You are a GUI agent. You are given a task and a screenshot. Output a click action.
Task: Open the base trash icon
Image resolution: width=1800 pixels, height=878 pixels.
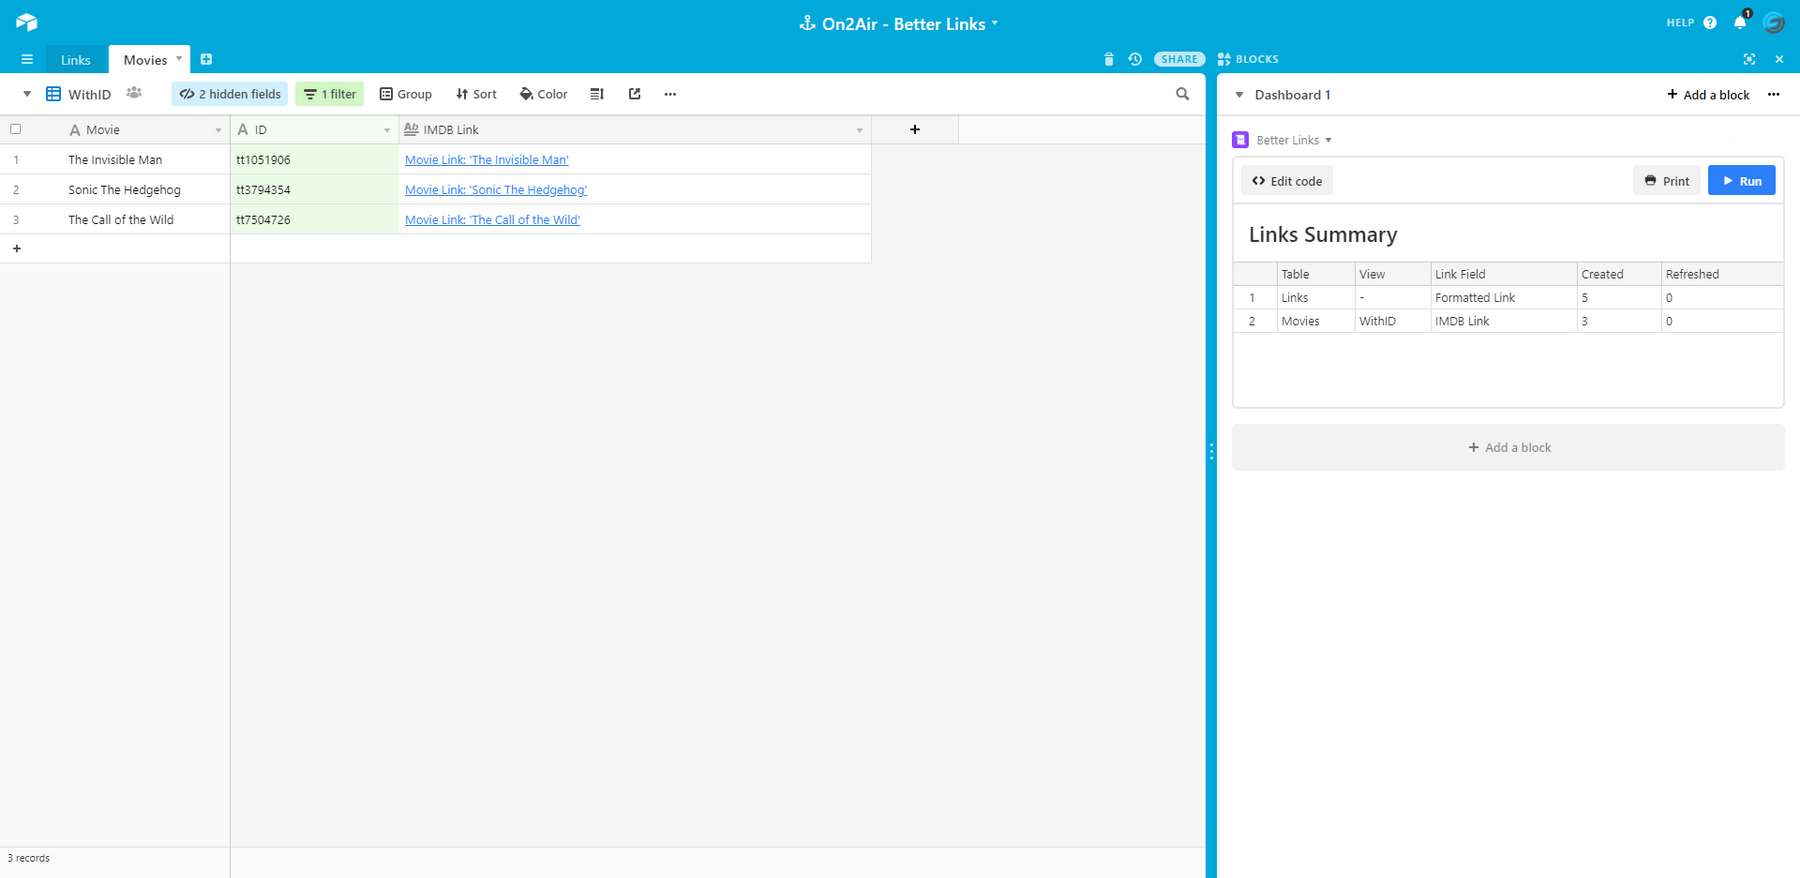click(x=1108, y=59)
